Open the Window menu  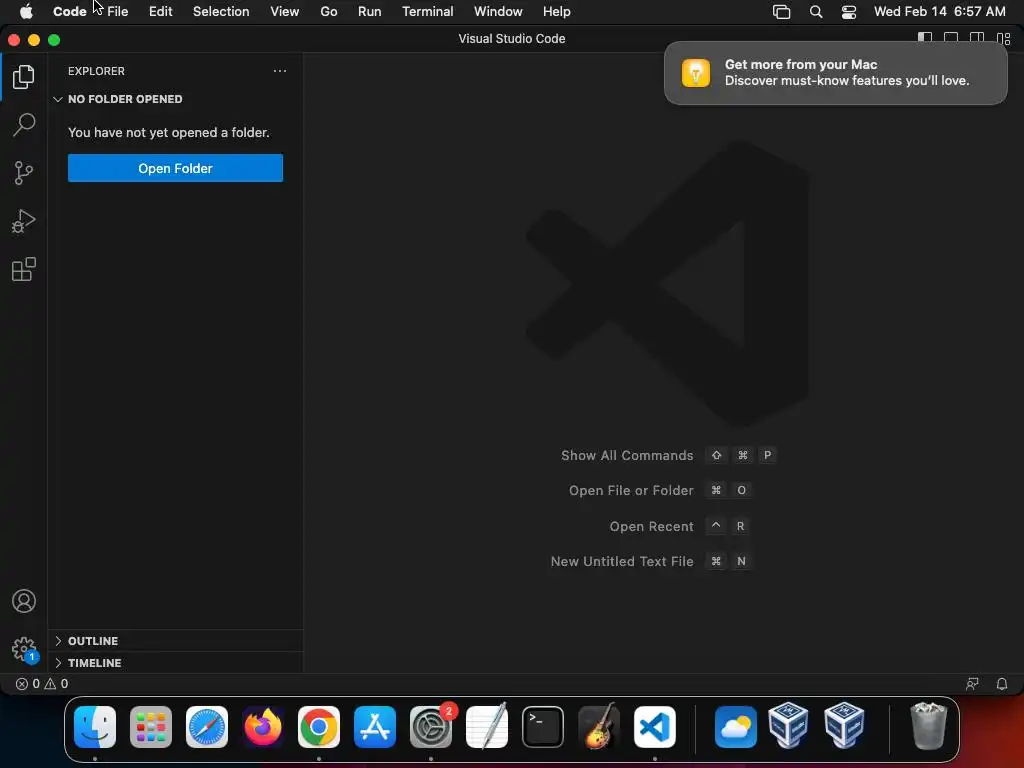coord(498,11)
